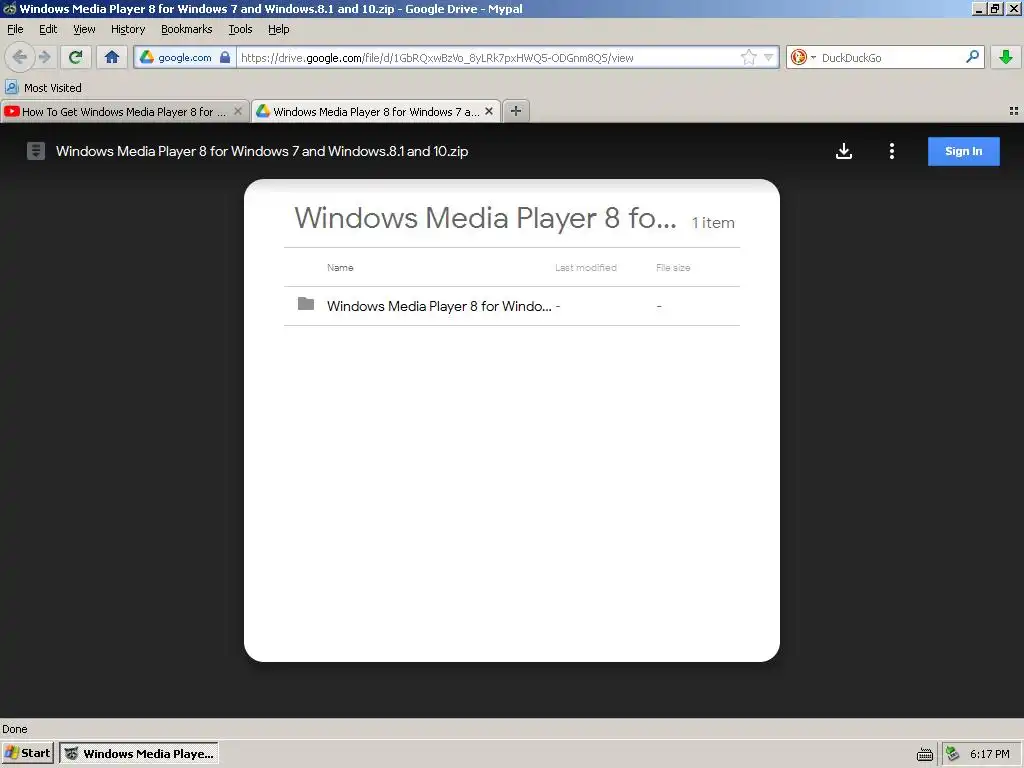The image size is (1024, 768).
Task: Click the Last modified column header
Action: click(x=586, y=268)
